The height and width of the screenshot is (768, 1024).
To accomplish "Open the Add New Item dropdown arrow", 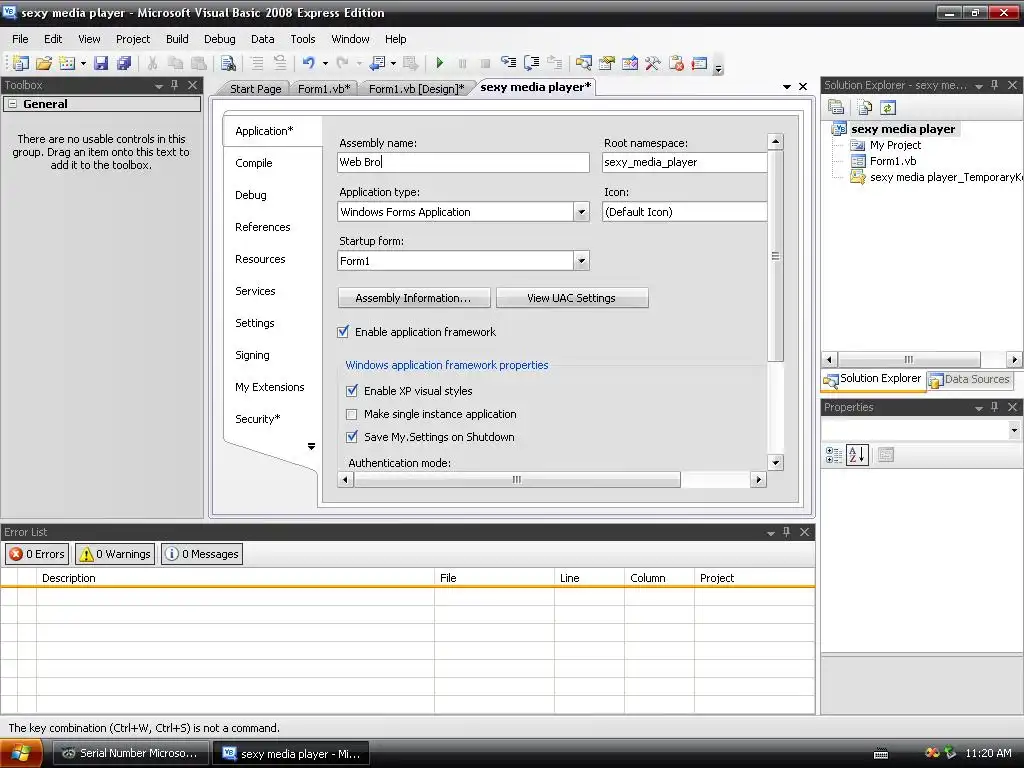I will (x=83, y=63).
